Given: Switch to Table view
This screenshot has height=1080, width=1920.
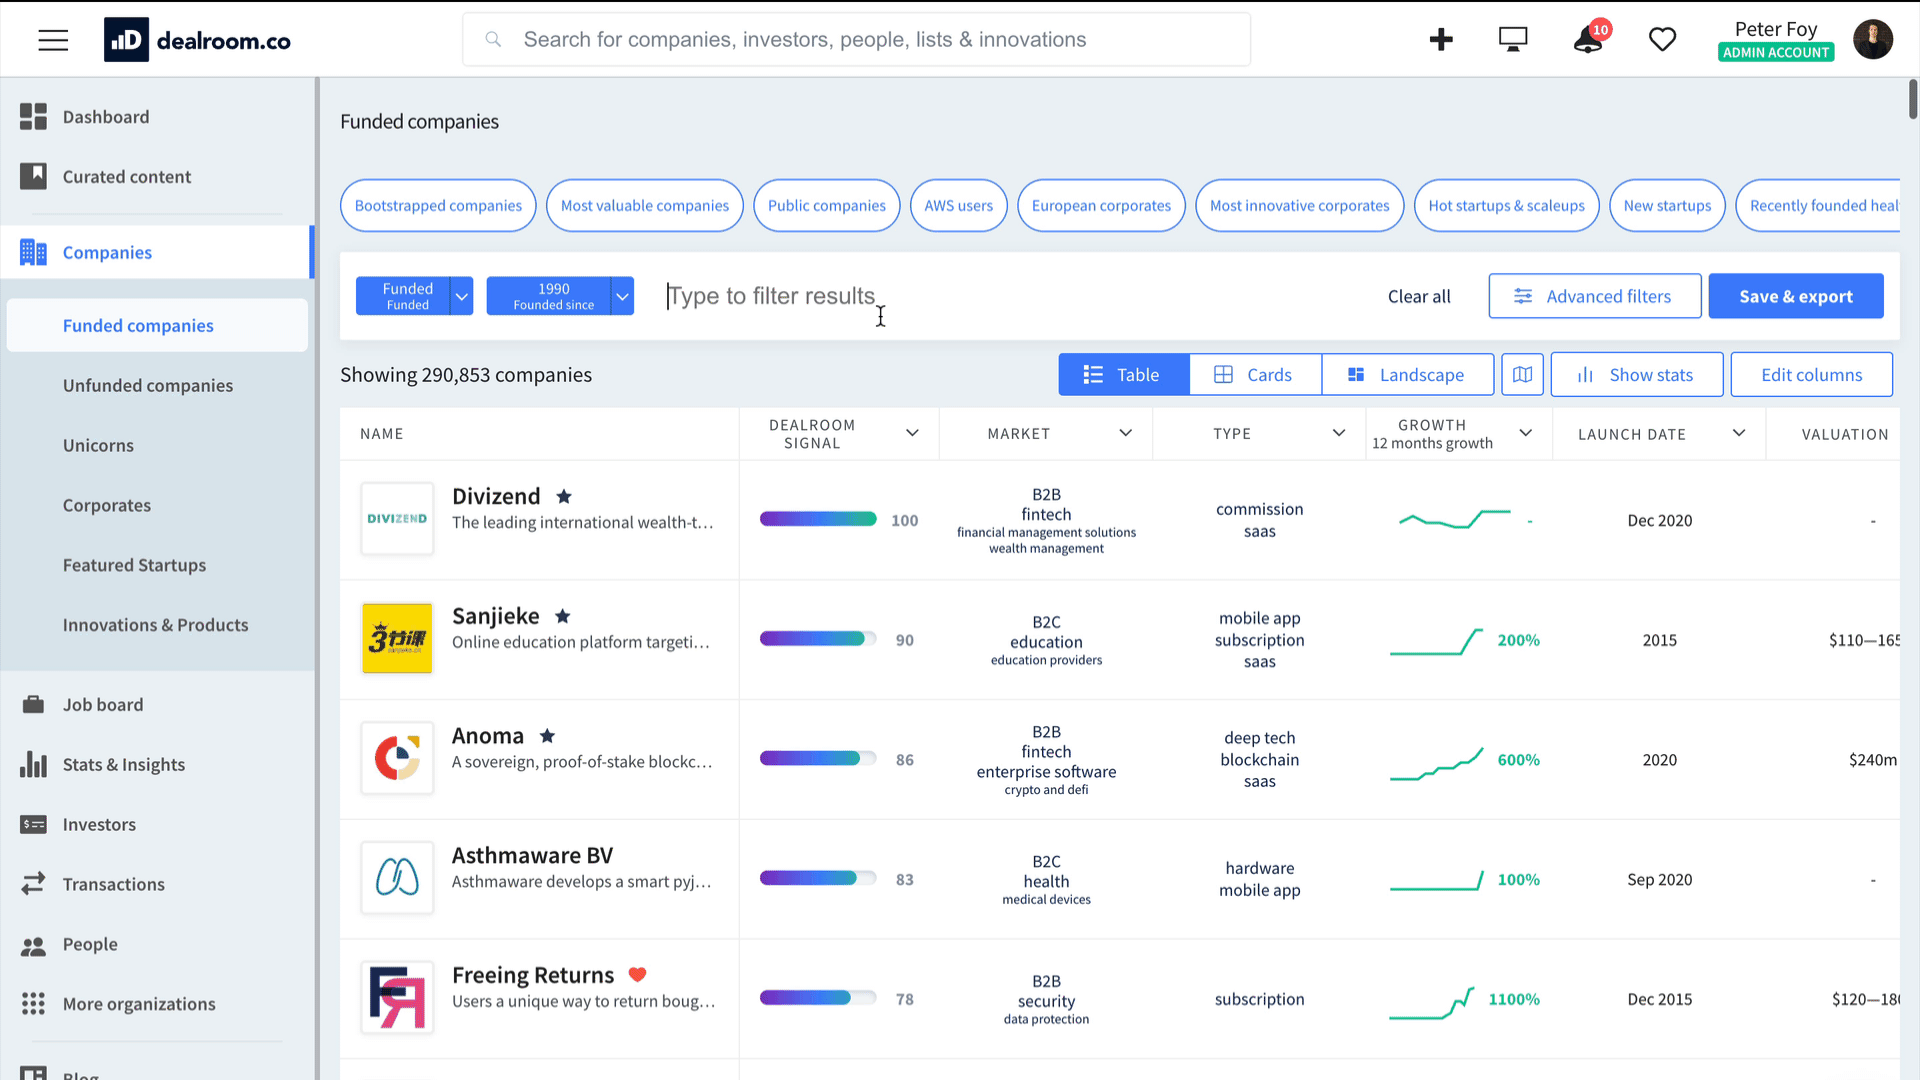Looking at the screenshot, I should coord(1124,375).
